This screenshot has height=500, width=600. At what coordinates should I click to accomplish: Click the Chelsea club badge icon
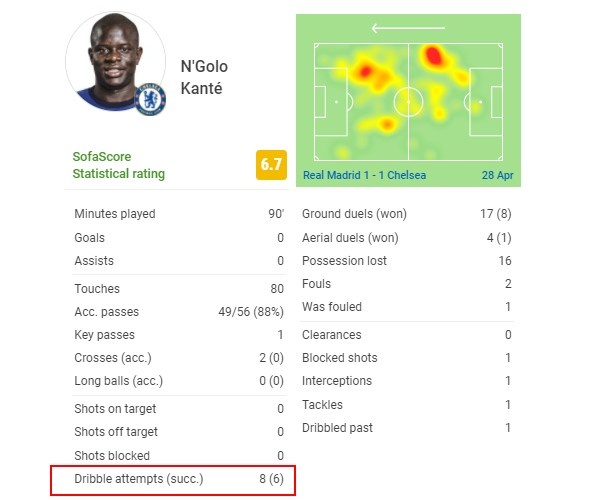(150, 99)
